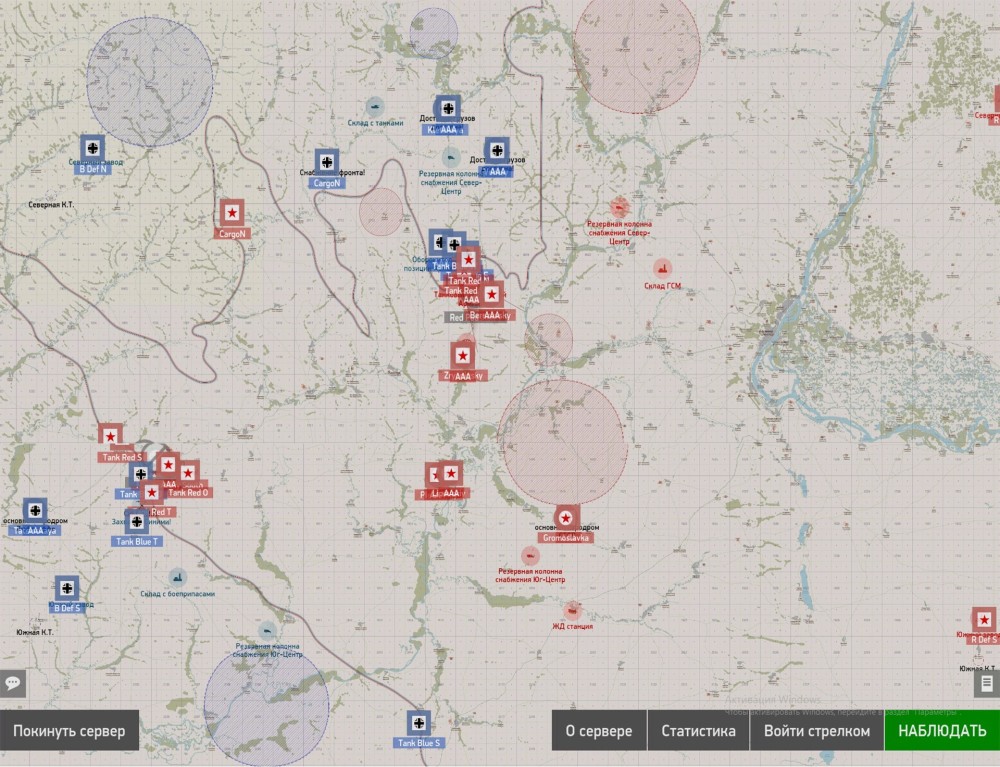Select the blue B Def N spawn marker
The height and width of the screenshot is (767, 1000).
coord(92,148)
